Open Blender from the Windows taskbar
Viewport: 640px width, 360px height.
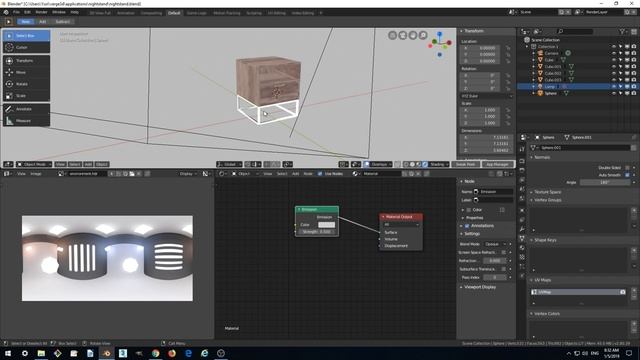107,353
